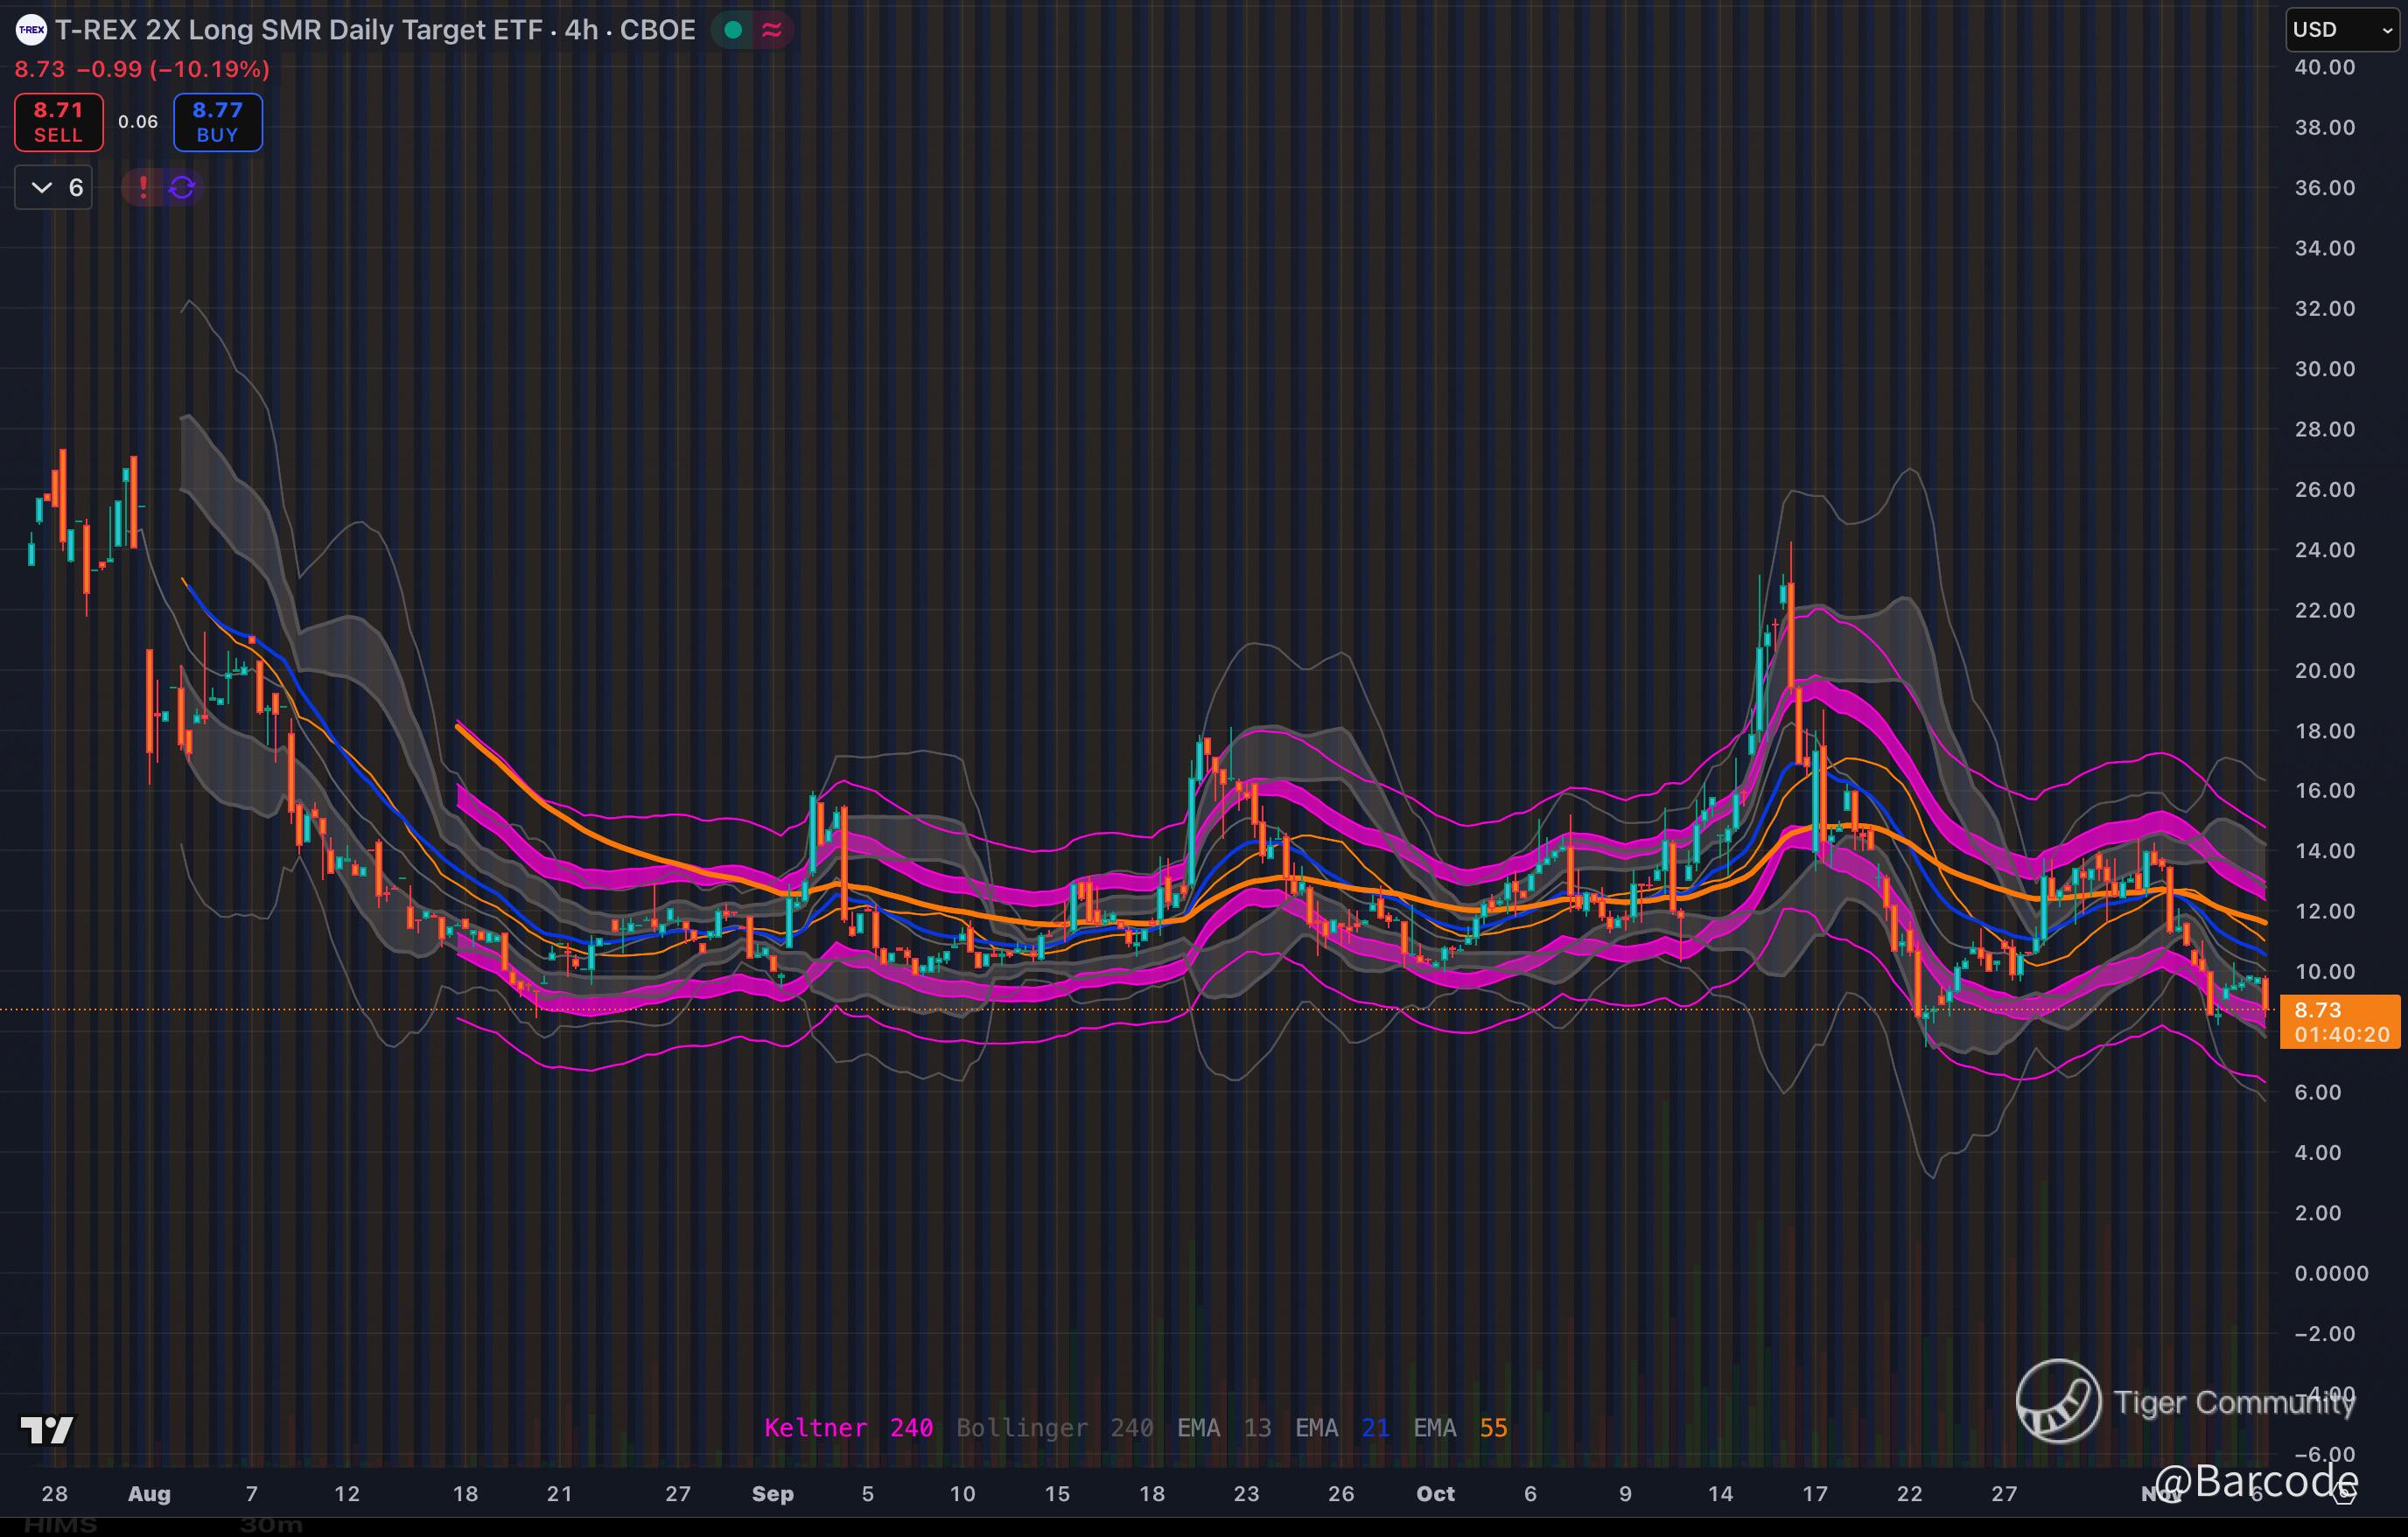Click the EMA 55 legend label
Image resolution: width=2408 pixels, height=1537 pixels.
coord(1459,1427)
